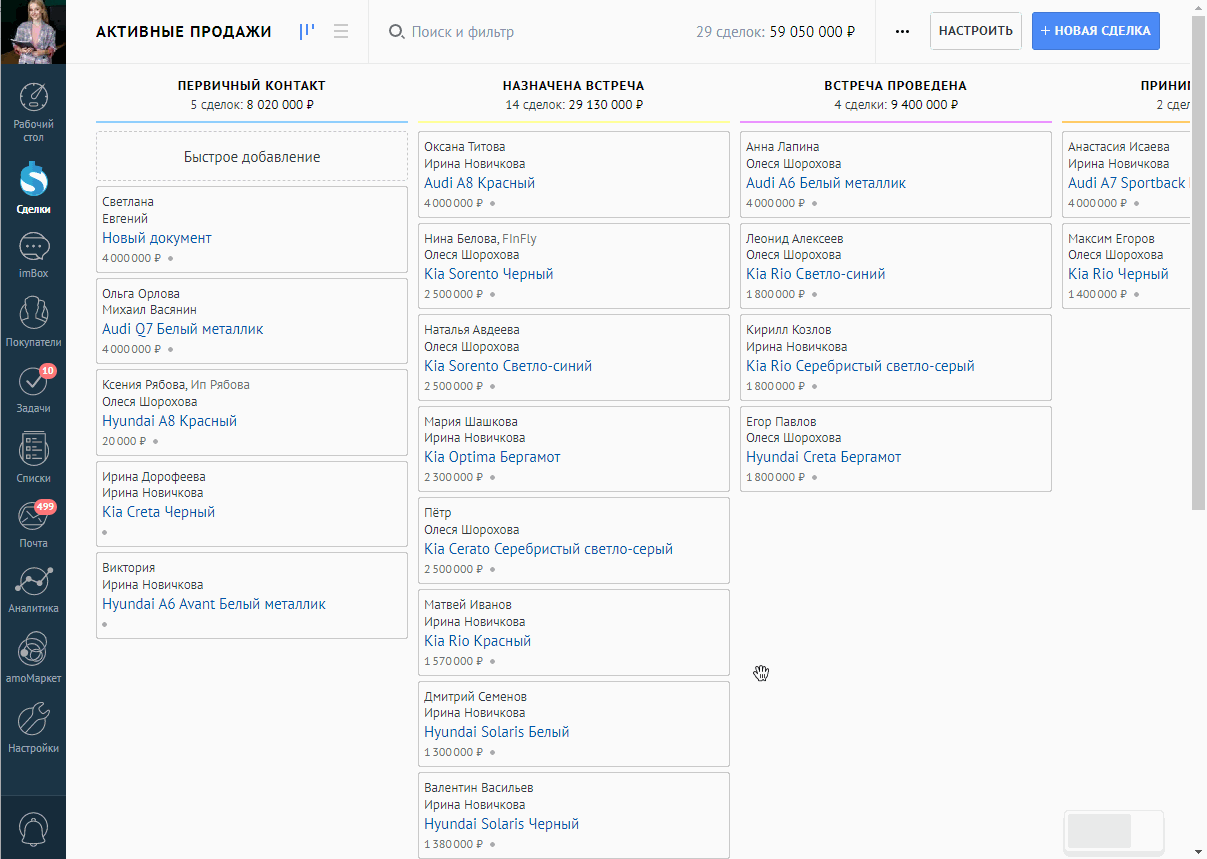Click the user profile avatar
Viewport: 1207px width, 859px height.
click(34, 32)
